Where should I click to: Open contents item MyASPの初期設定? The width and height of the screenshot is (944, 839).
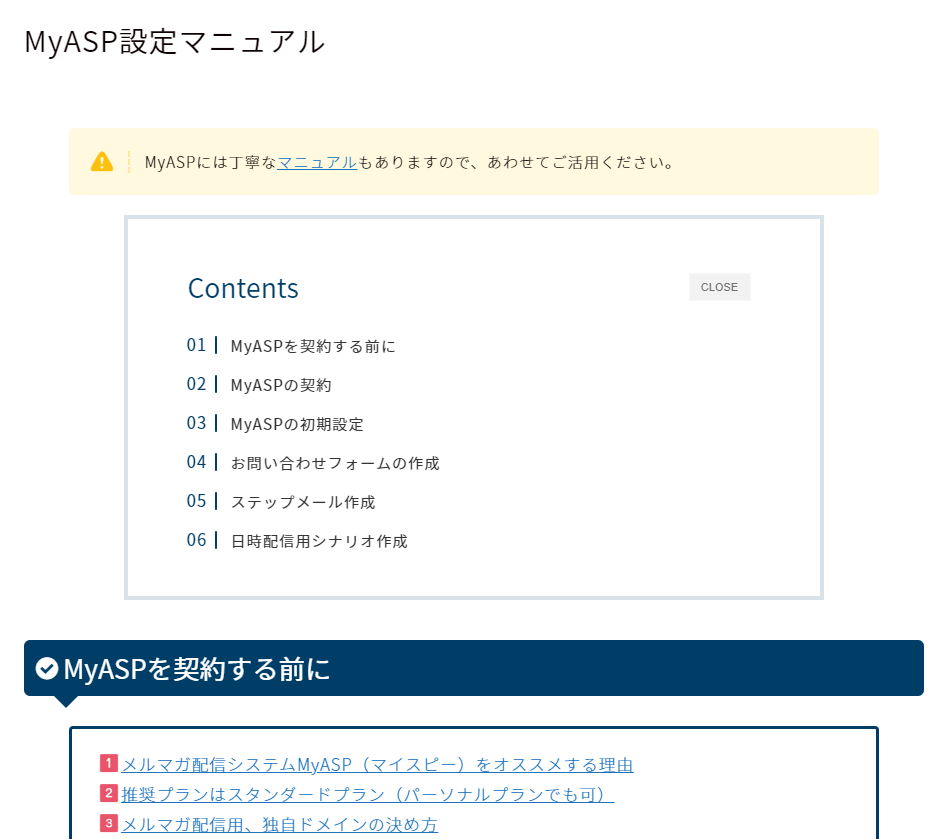tap(297, 424)
